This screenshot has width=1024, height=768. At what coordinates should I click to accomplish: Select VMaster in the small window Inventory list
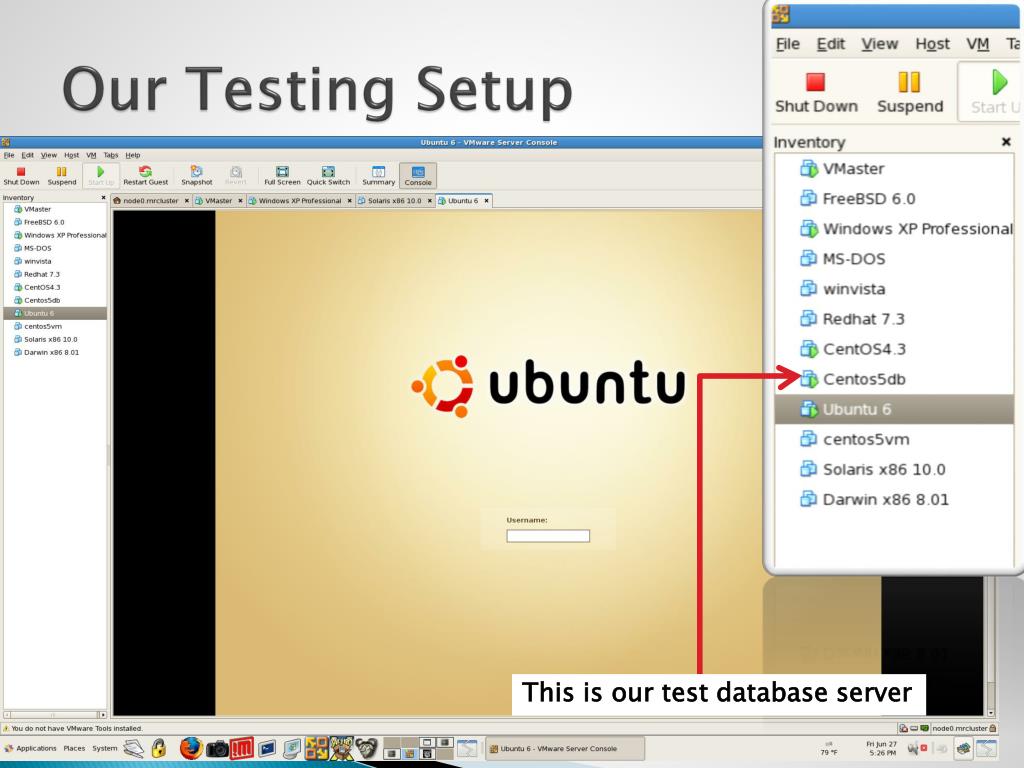[x=56, y=209]
